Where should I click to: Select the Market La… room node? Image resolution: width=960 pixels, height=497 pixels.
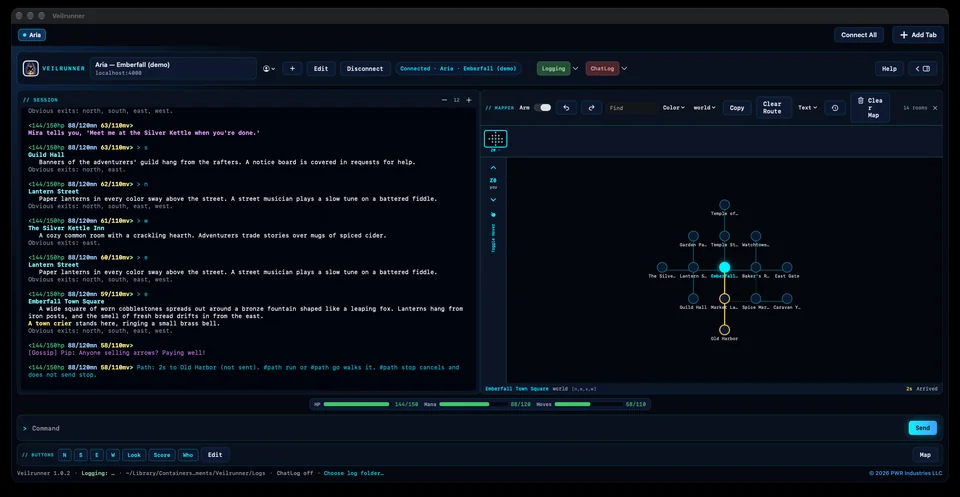click(724, 299)
